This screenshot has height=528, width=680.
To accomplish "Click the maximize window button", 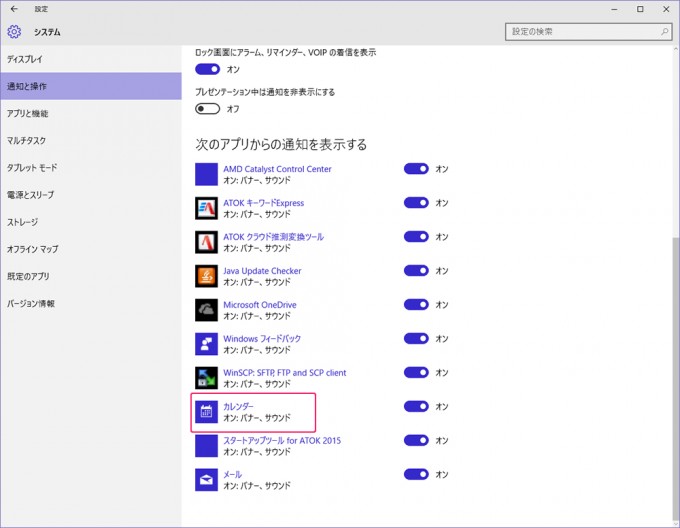I will tap(640, 9).
